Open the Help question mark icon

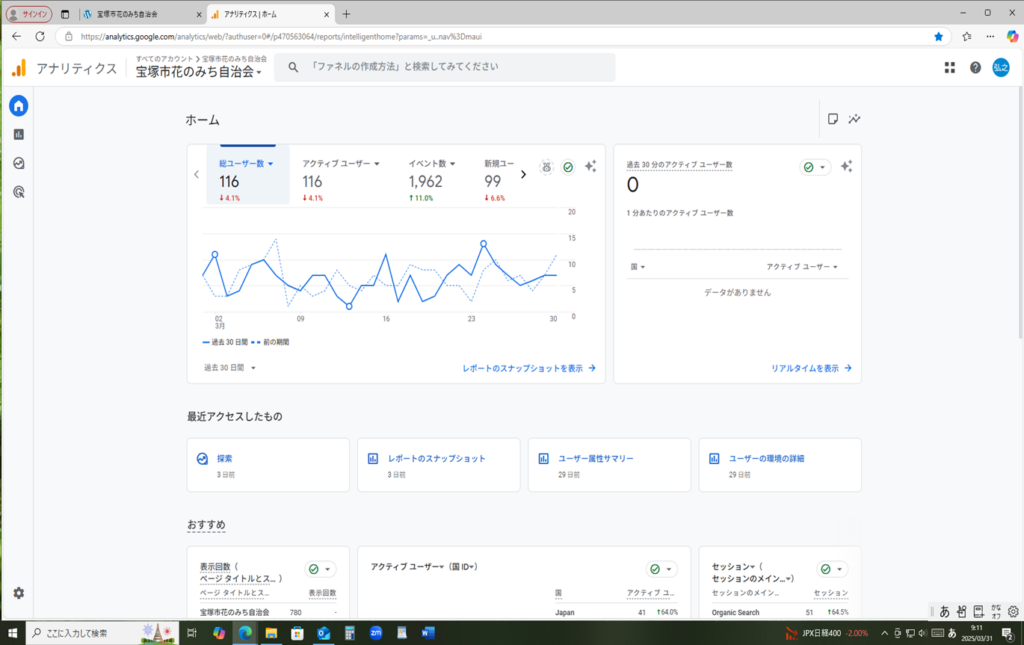[x=975, y=67]
